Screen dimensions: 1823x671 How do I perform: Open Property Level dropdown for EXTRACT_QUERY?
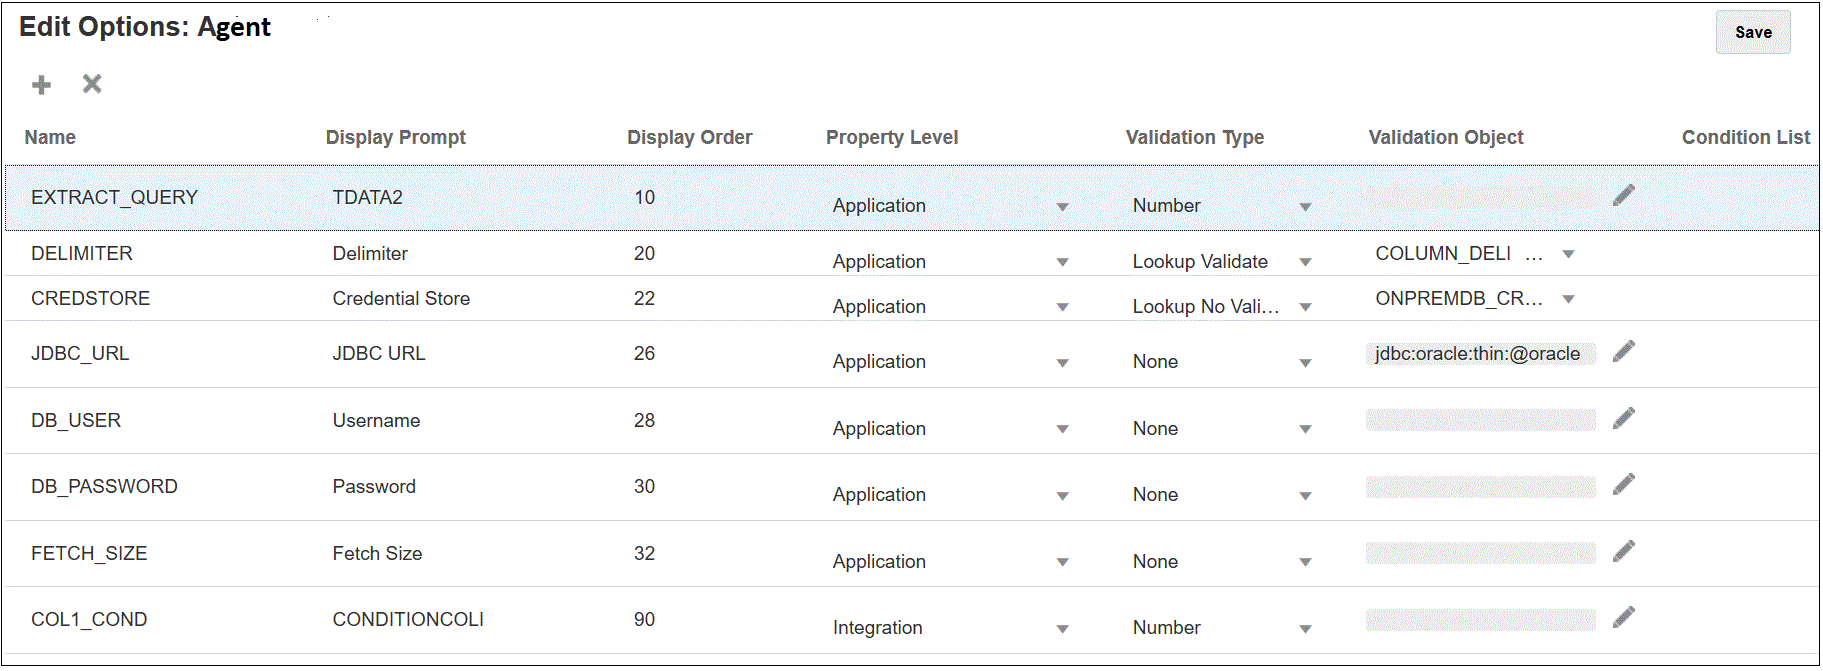point(1062,207)
